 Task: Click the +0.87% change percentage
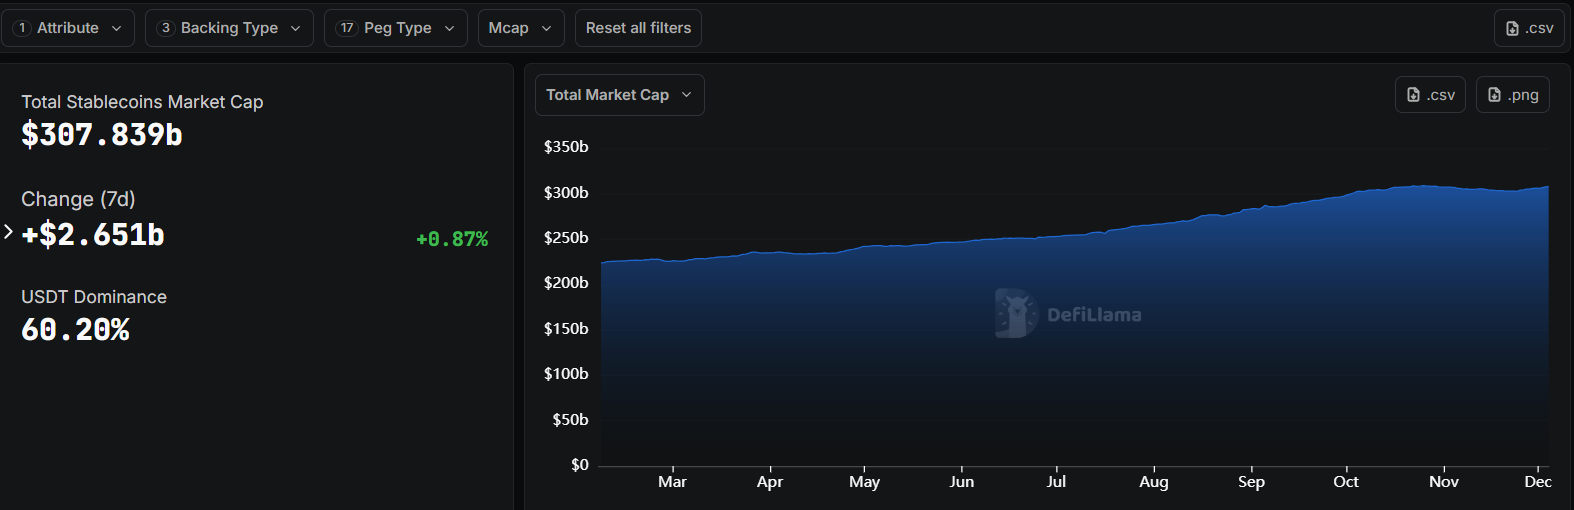(452, 239)
